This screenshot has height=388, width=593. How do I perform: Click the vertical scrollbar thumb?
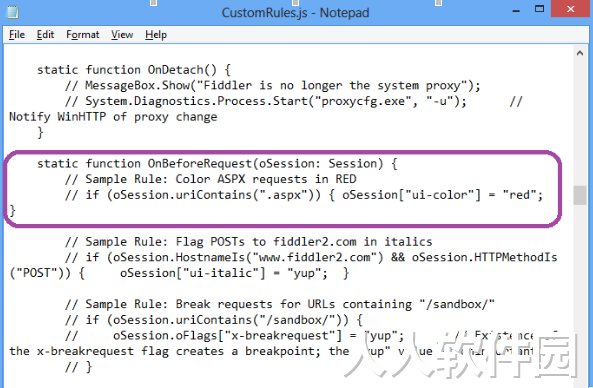580,195
